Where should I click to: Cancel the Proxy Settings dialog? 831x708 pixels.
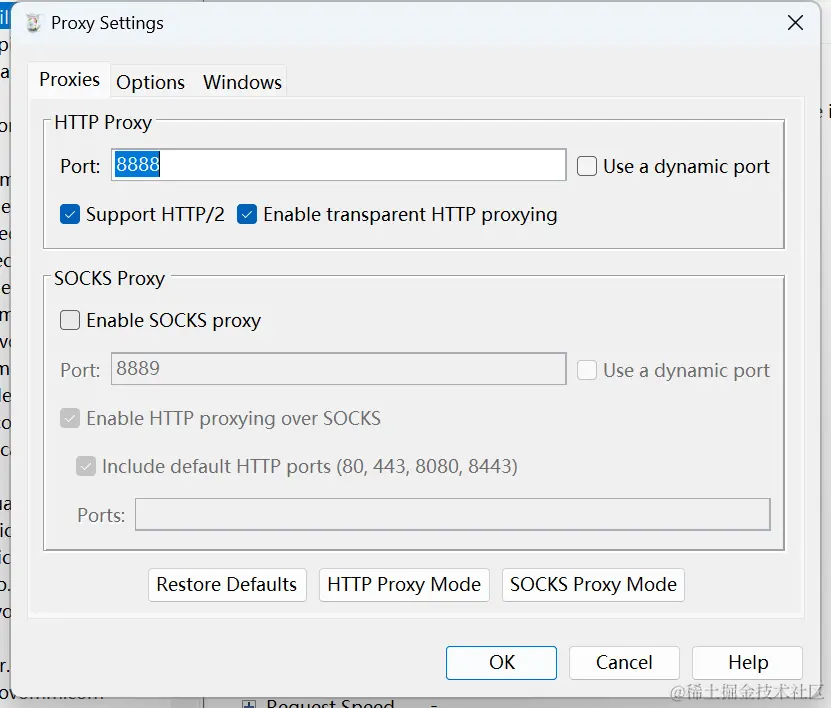point(624,662)
